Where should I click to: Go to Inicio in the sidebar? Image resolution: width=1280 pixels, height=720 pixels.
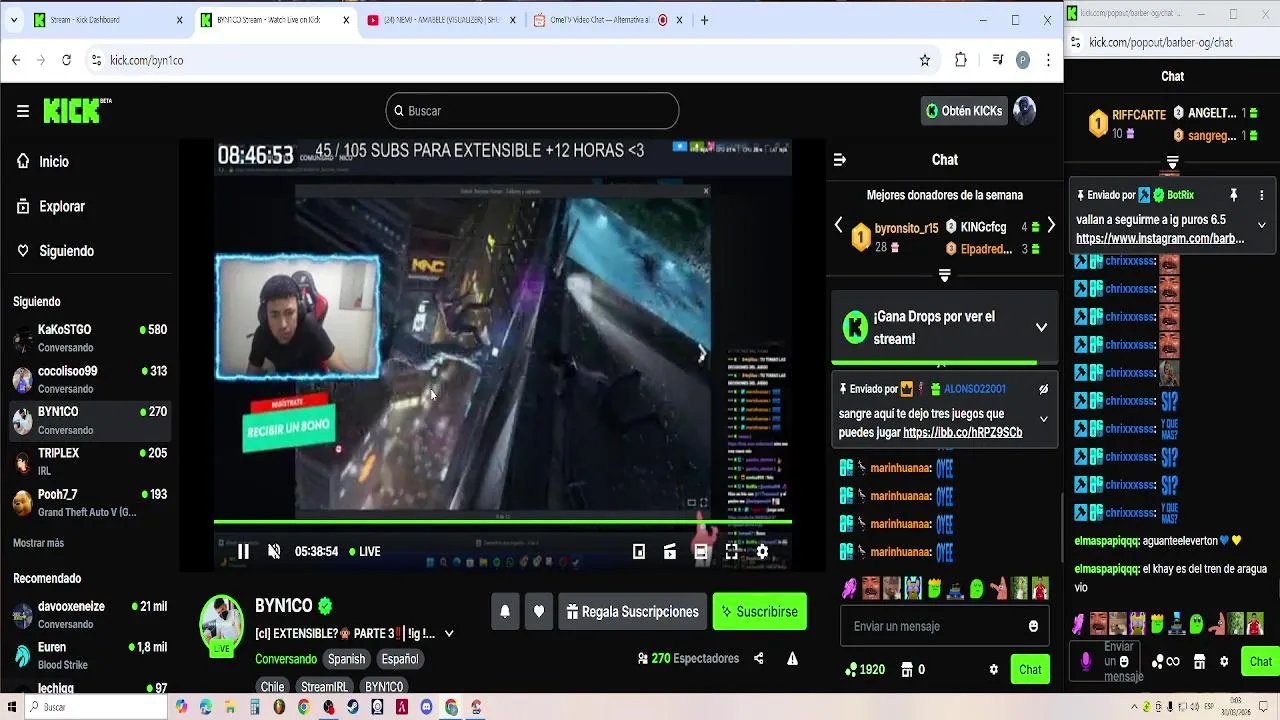pyautogui.click(x=42, y=161)
